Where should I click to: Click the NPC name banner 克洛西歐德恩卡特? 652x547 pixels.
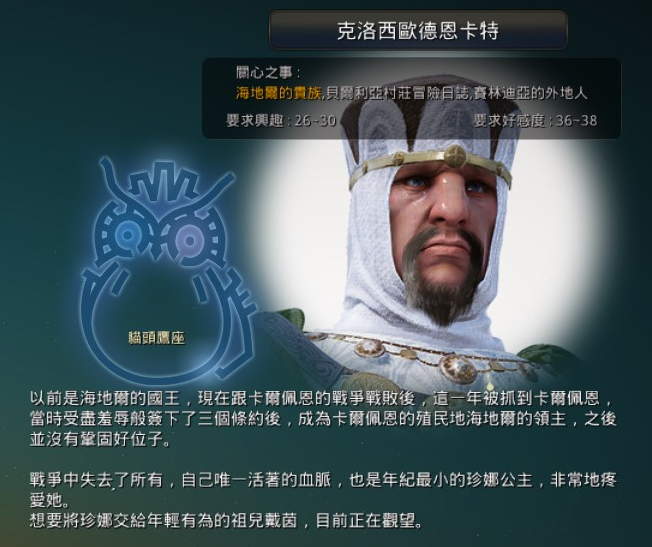pyautogui.click(x=418, y=30)
